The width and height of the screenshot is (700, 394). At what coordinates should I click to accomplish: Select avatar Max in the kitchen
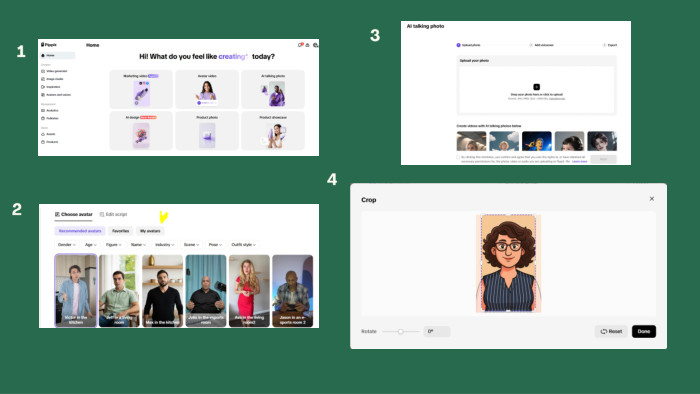[x=162, y=291]
